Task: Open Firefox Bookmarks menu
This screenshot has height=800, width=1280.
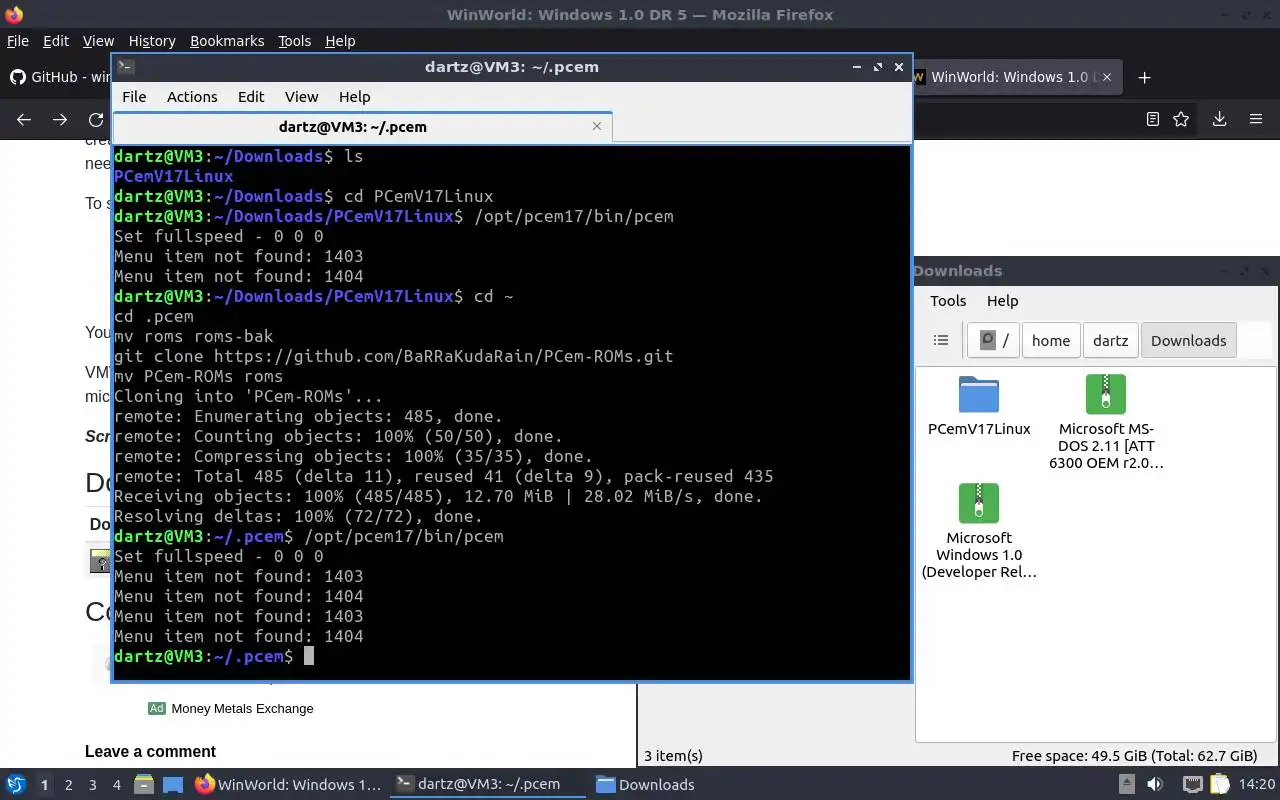Action: click(227, 41)
